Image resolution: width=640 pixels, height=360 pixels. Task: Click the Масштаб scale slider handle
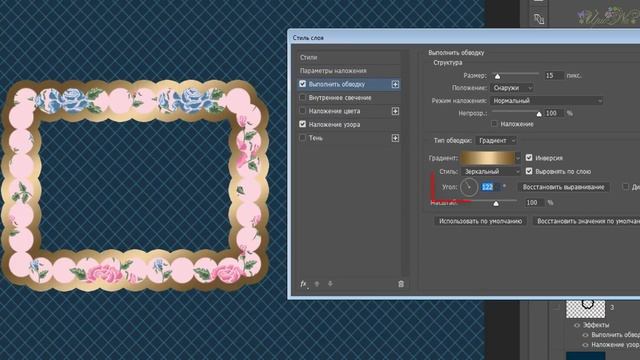(x=496, y=203)
